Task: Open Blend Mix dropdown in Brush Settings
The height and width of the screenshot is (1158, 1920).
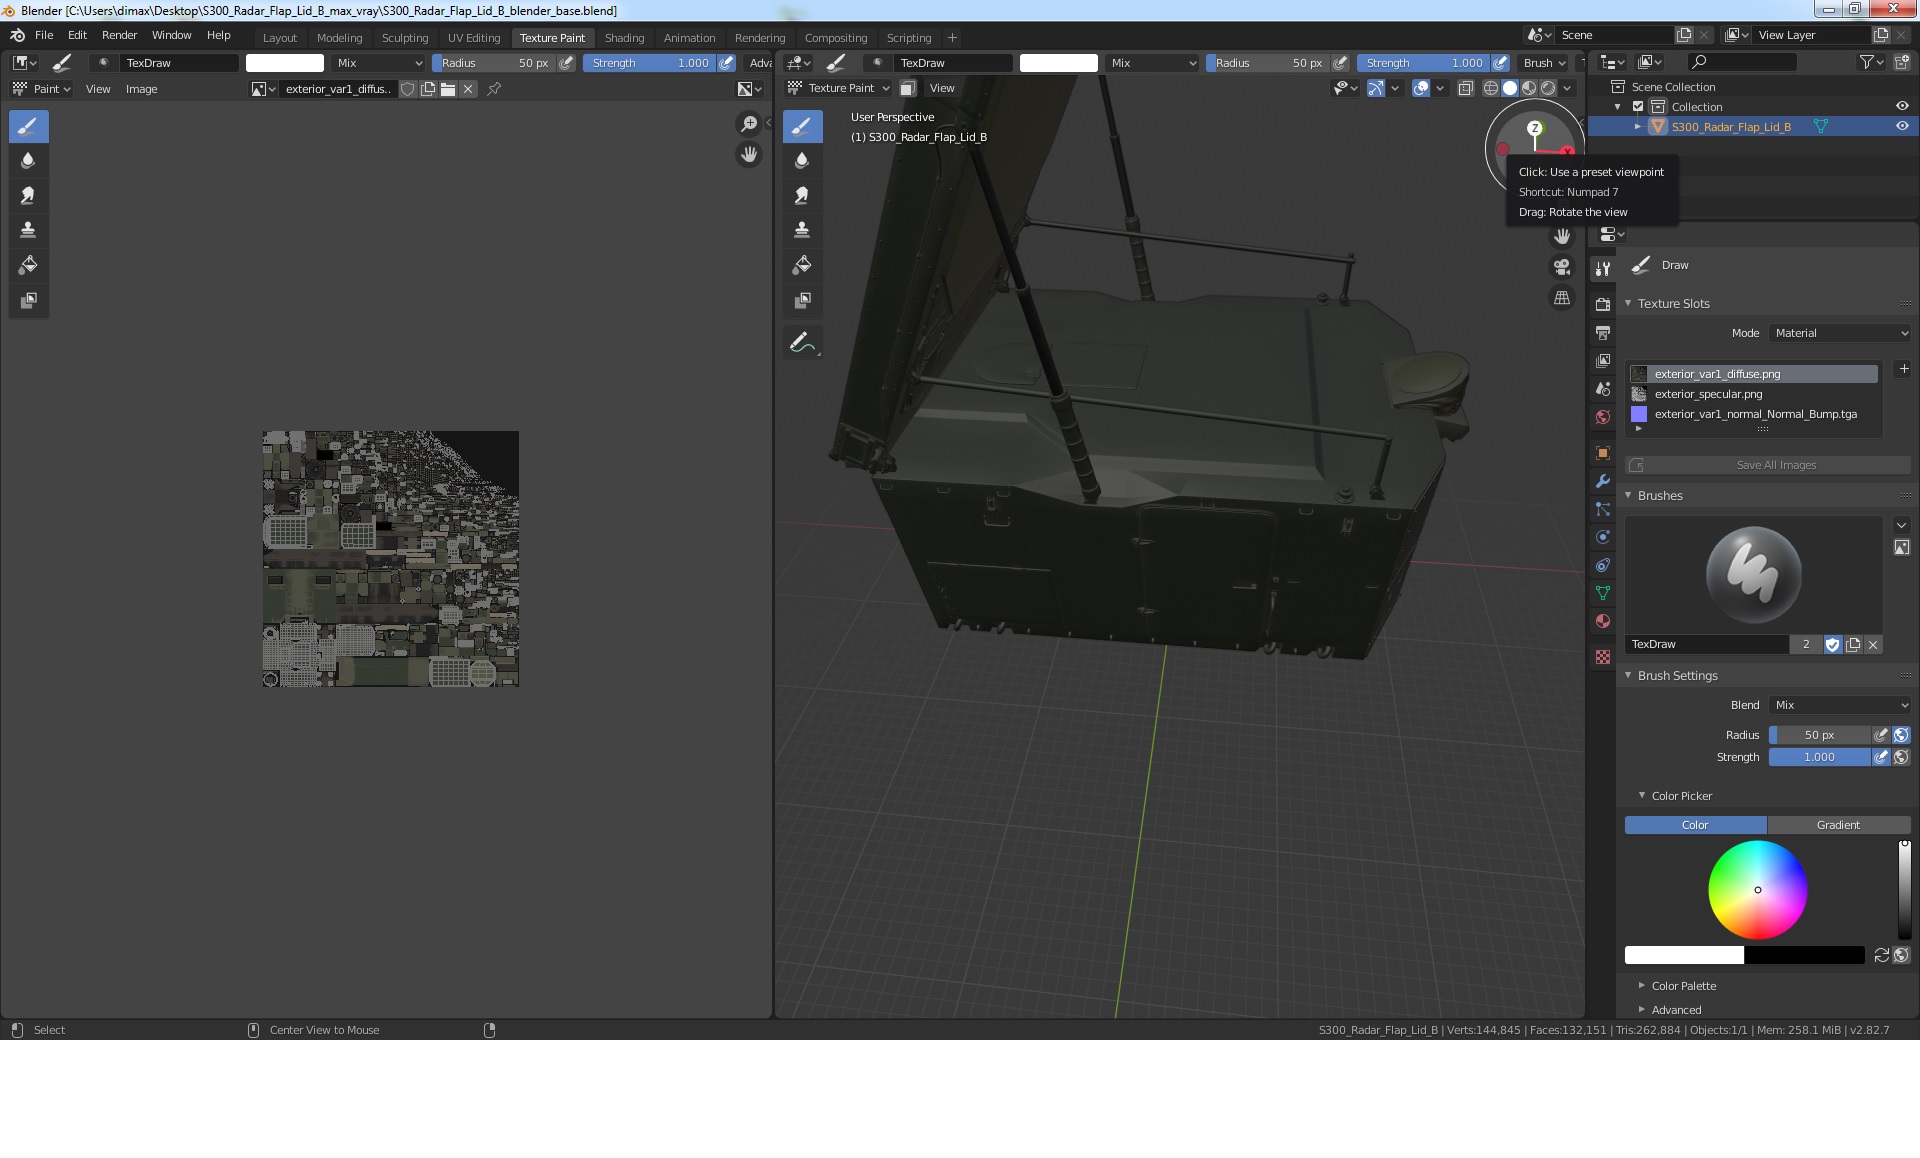Action: 1840,705
